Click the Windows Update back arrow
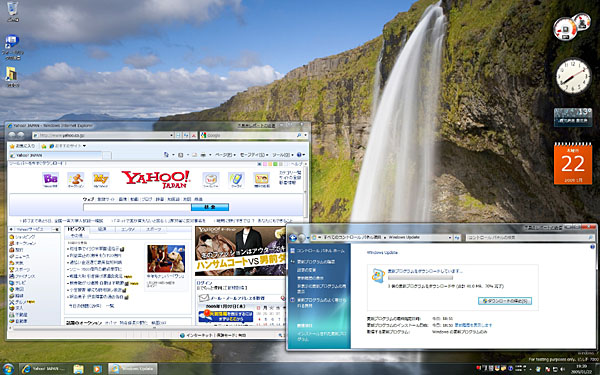Image resolution: width=600 pixels, height=375 pixels. click(x=293, y=238)
